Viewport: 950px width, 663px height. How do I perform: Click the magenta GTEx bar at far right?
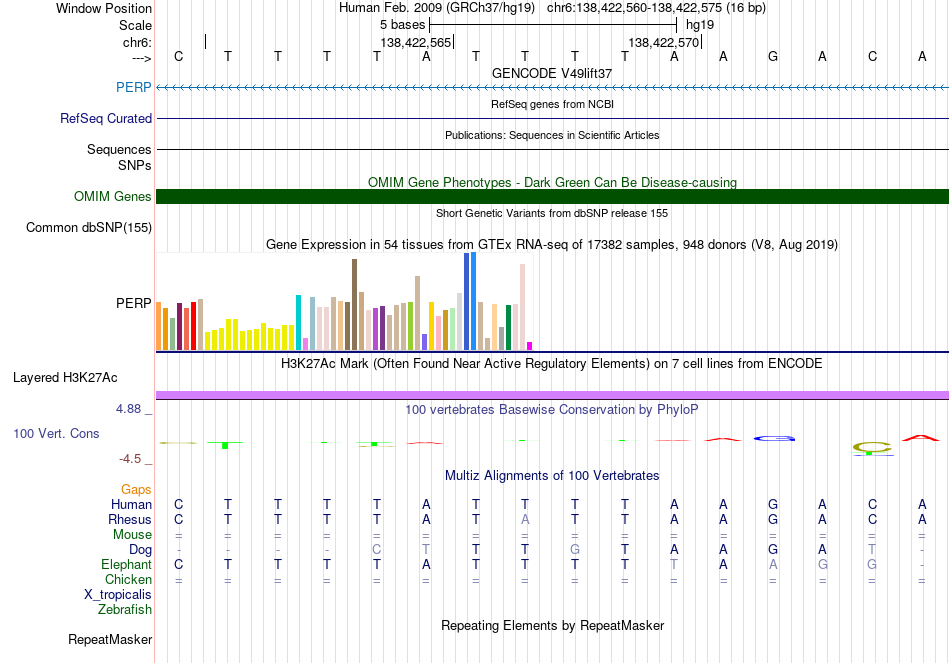coord(529,346)
